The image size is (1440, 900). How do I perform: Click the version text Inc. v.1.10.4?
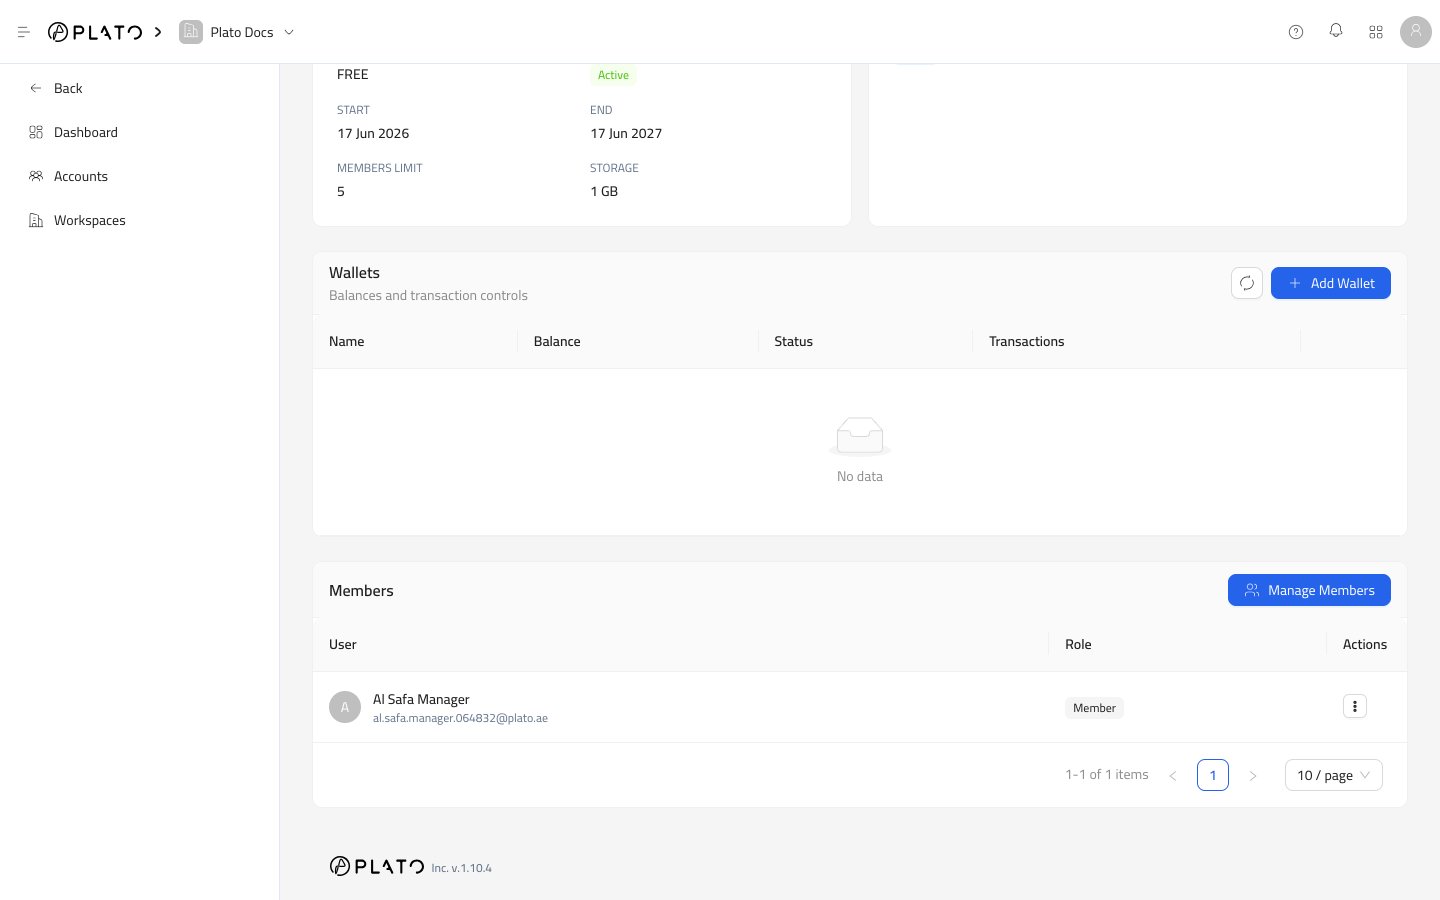click(462, 868)
